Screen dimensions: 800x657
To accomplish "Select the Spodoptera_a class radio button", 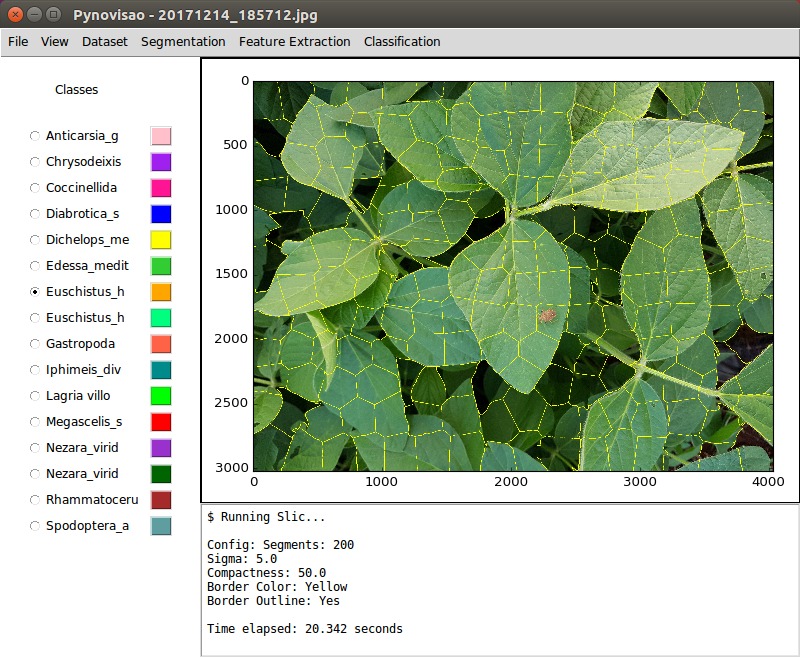I will tap(36, 526).
